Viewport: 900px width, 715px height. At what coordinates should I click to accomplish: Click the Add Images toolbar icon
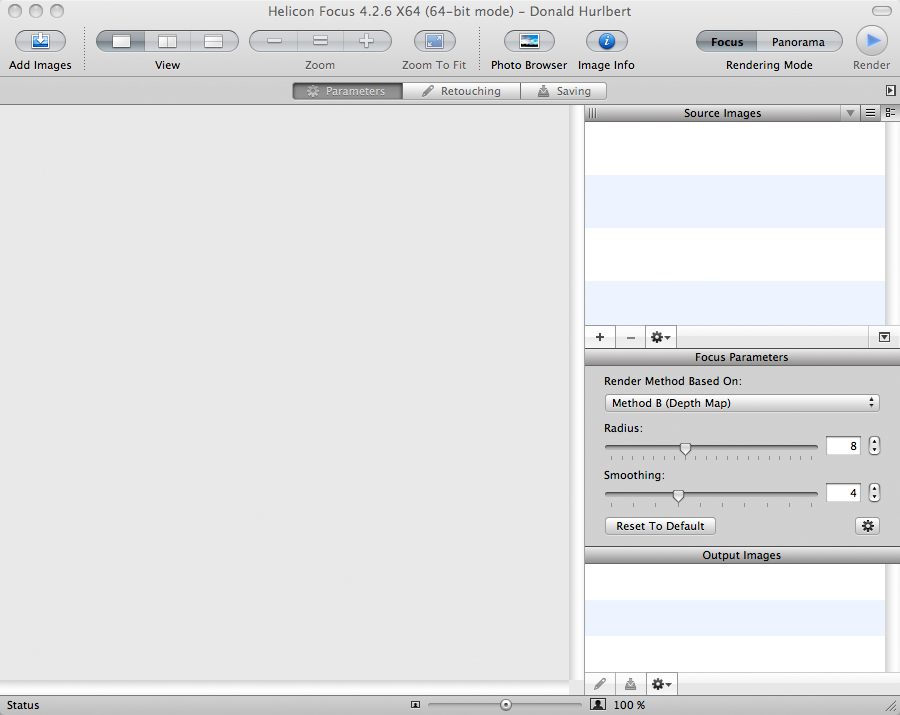pos(40,41)
